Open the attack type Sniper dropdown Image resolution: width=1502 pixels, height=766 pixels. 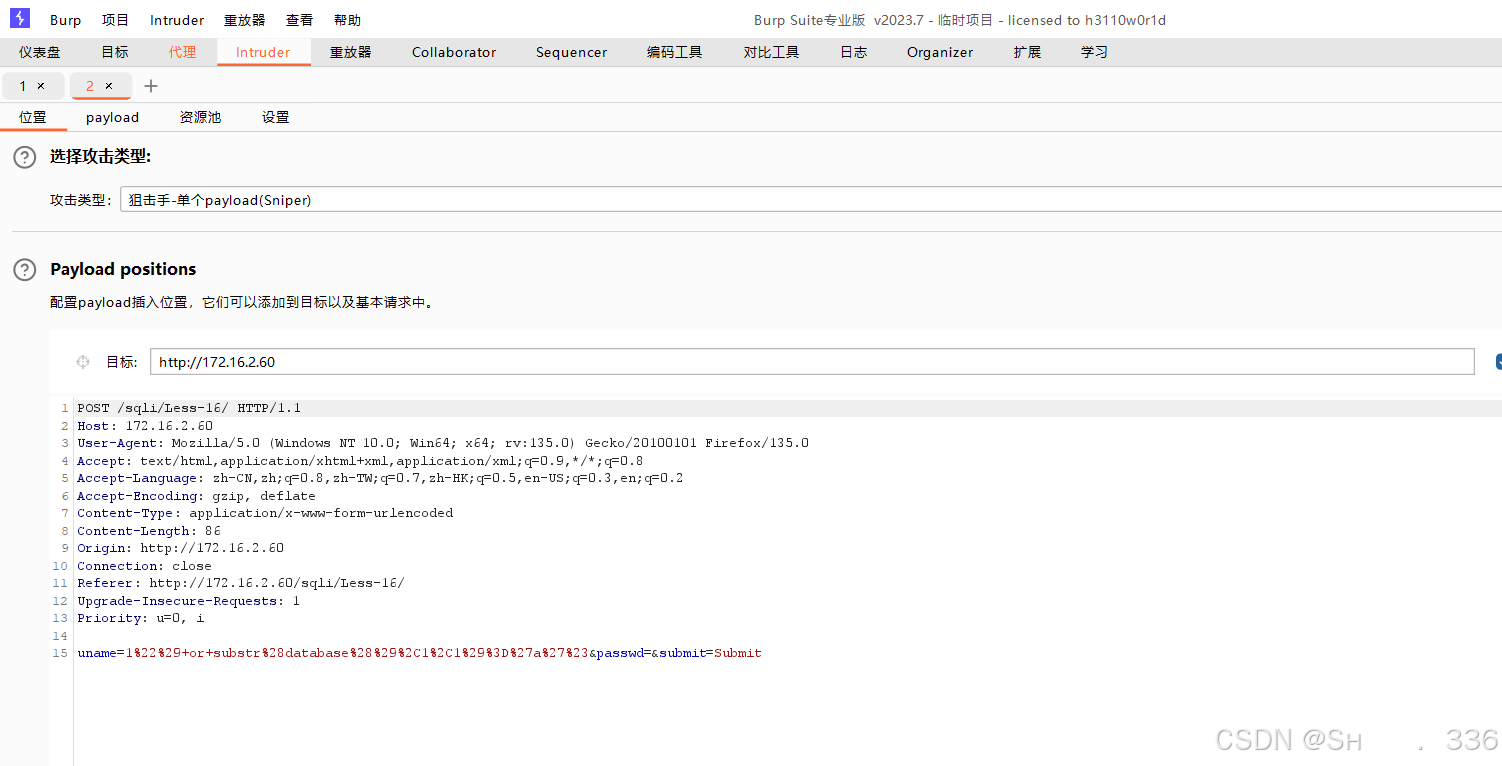(810, 199)
